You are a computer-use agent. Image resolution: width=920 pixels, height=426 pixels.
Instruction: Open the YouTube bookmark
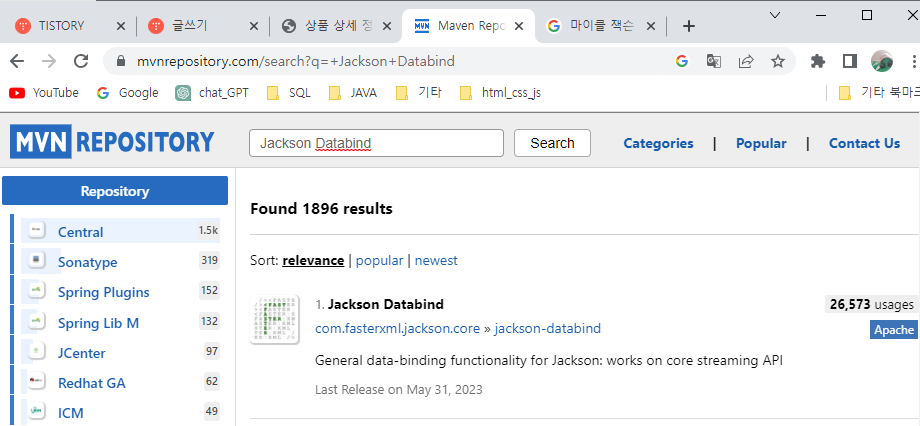[44, 93]
